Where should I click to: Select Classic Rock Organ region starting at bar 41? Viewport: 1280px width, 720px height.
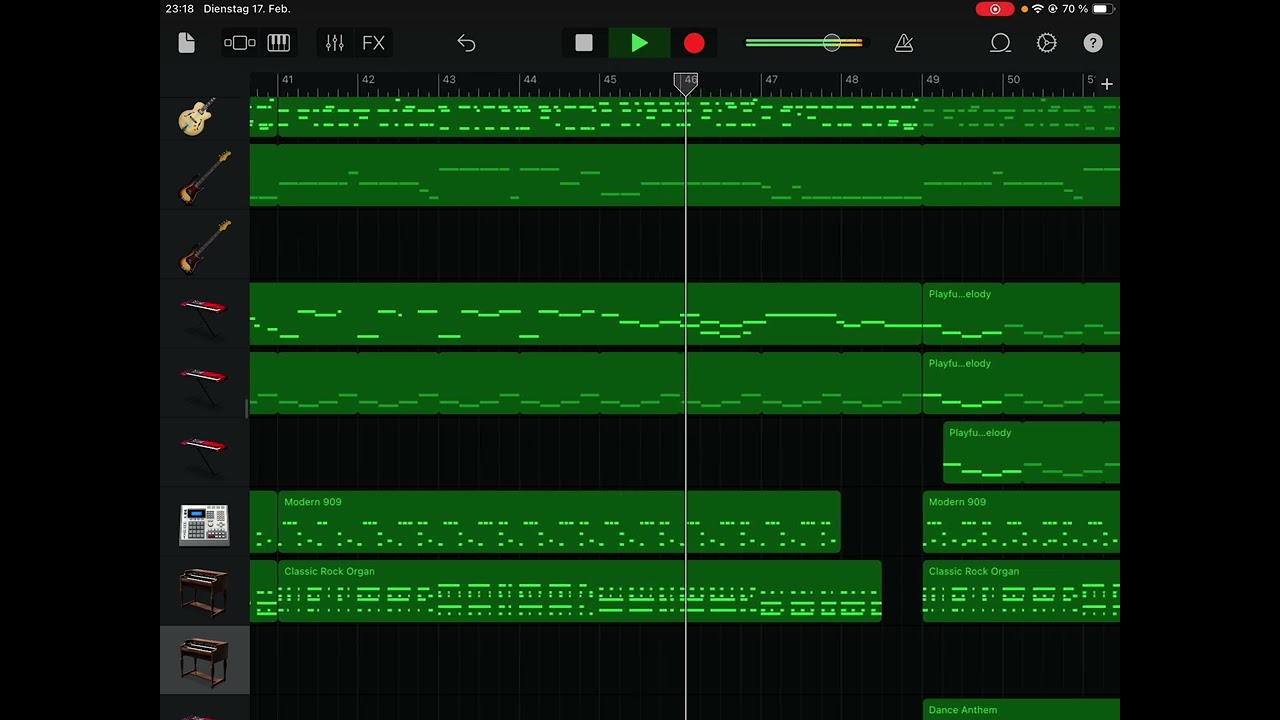(580, 591)
